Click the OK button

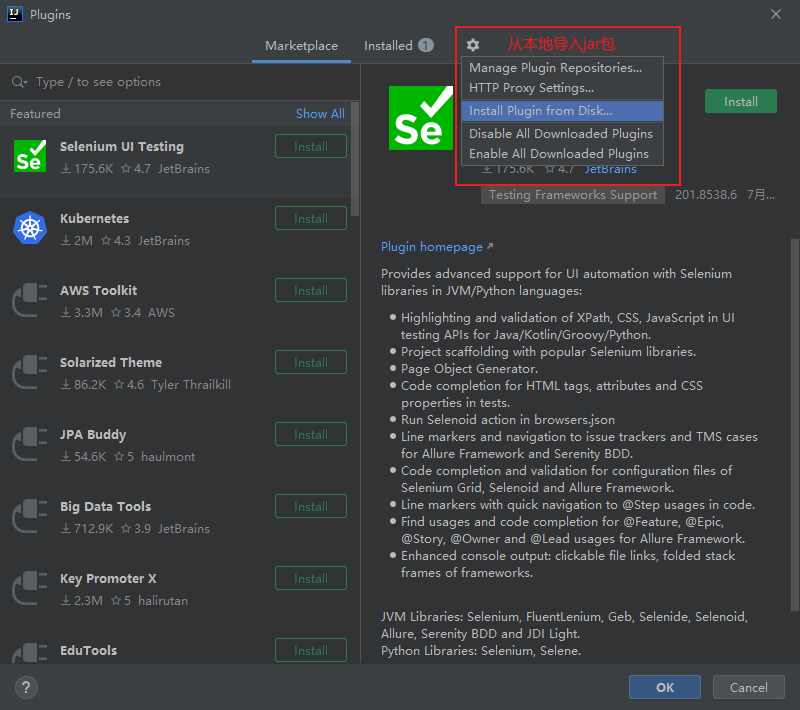[x=665, y=687]
